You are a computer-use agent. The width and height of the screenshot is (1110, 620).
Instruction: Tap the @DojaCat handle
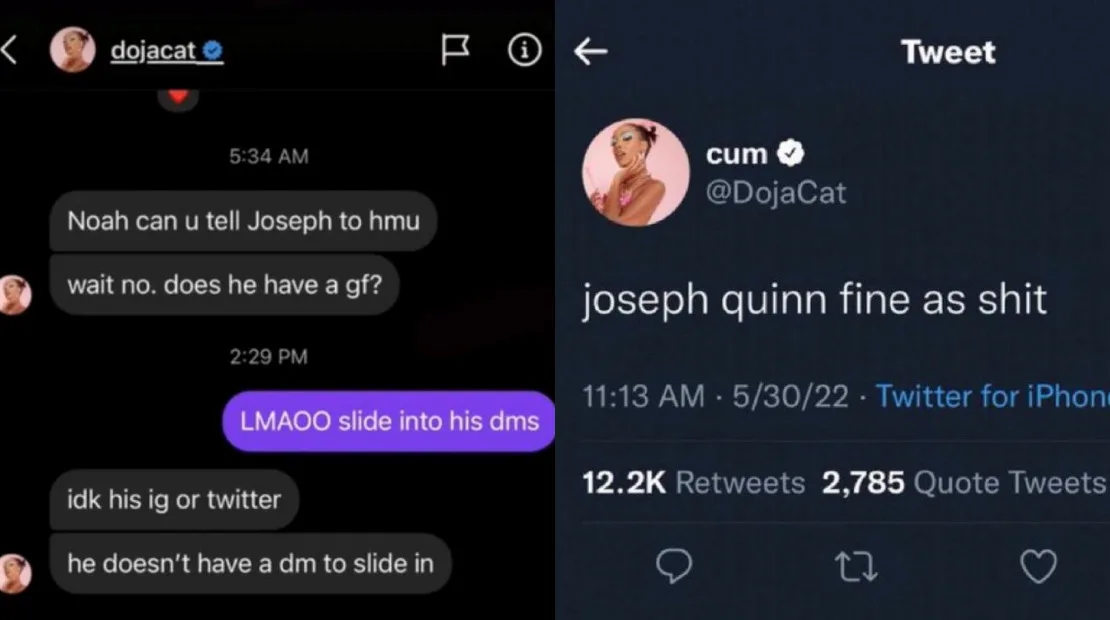(776, 192)
